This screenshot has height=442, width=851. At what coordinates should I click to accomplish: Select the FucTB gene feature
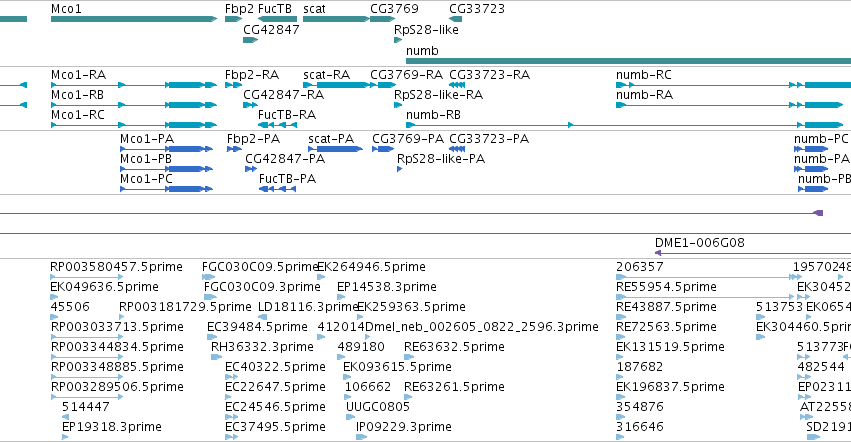click(277, 19)
